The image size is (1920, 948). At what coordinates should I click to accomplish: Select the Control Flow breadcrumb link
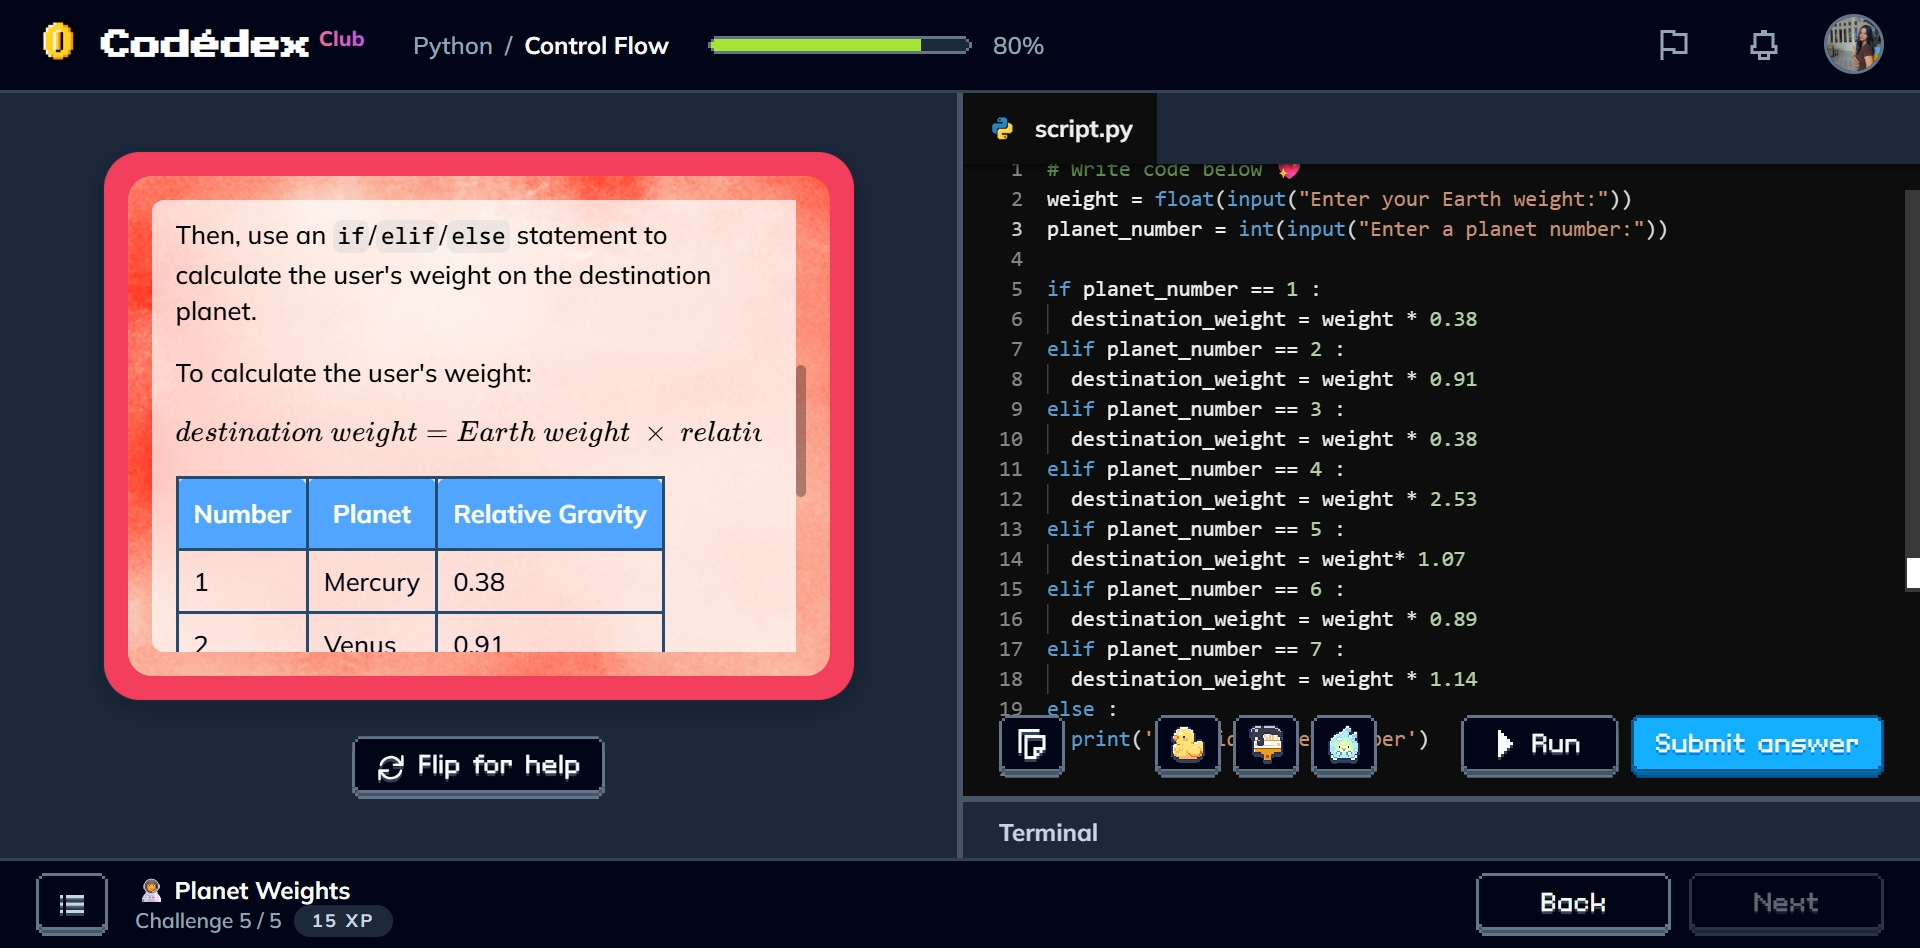(x=596, y=46)
